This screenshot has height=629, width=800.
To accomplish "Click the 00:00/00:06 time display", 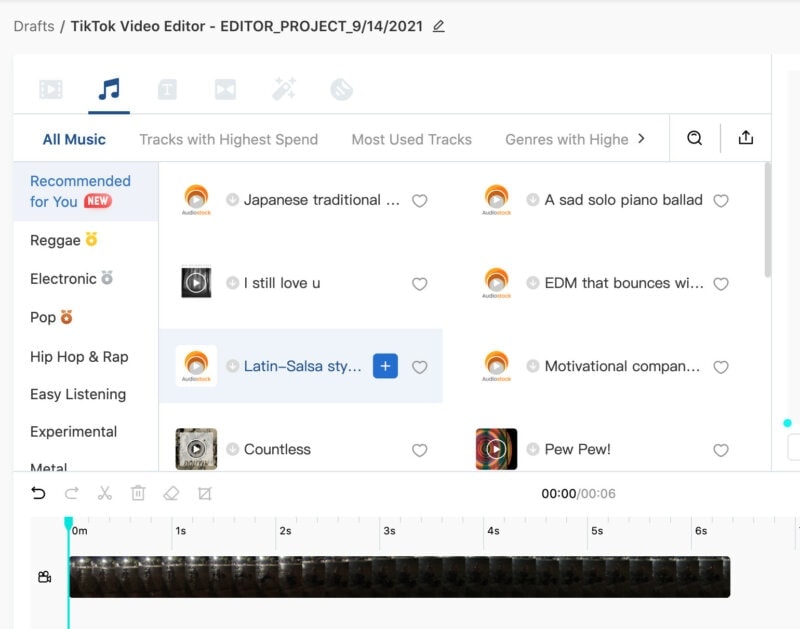I will (x=578, y=493).
